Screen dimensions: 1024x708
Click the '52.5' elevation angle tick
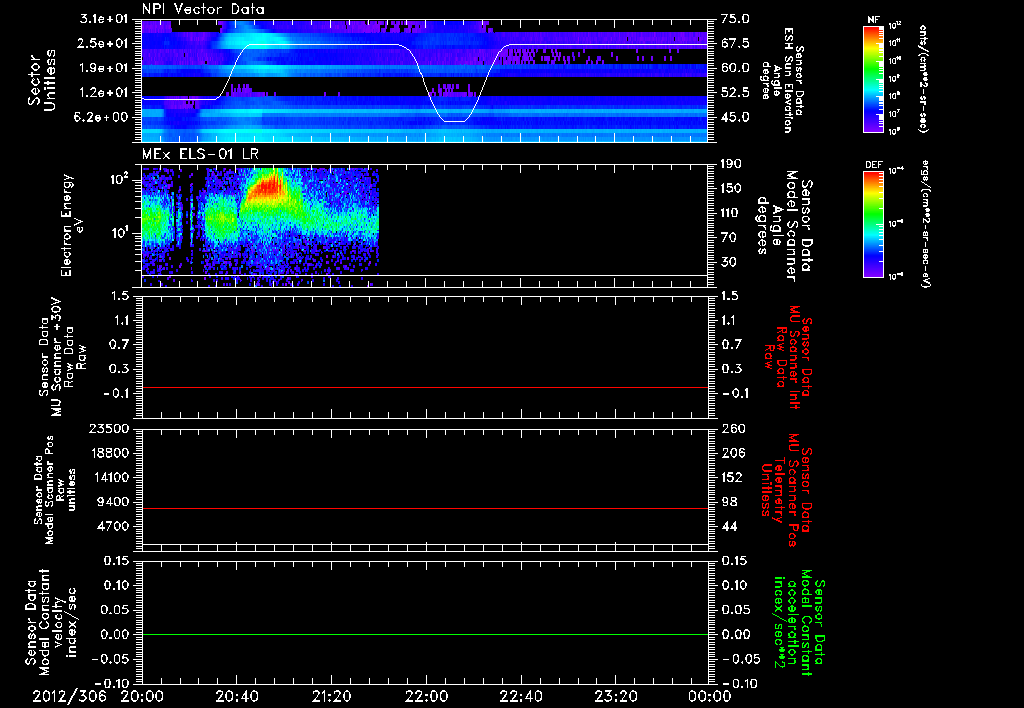tap(735, 93)
